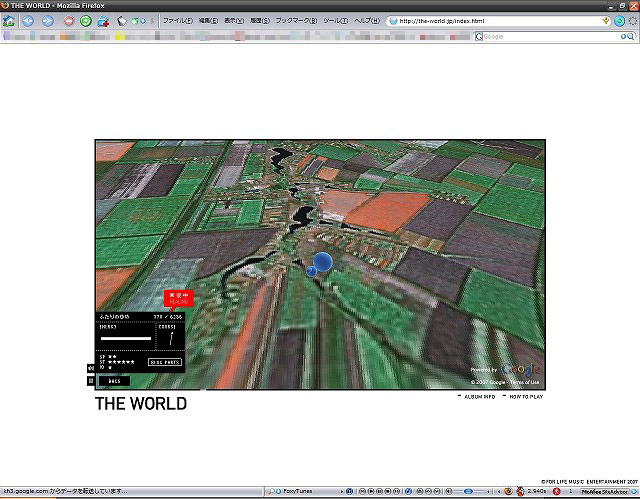Go back with the Back arrow button
Viewport: 640px width, 499px height.
pos(28,20)
